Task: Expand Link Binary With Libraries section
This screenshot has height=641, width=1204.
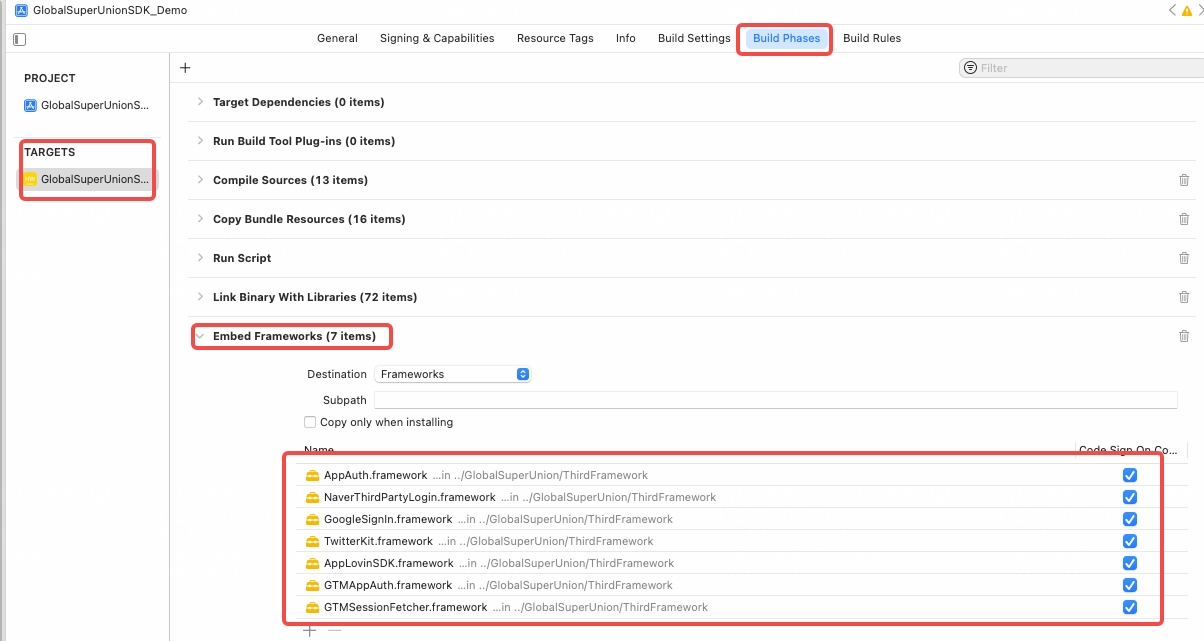Action: click(200, 297)
